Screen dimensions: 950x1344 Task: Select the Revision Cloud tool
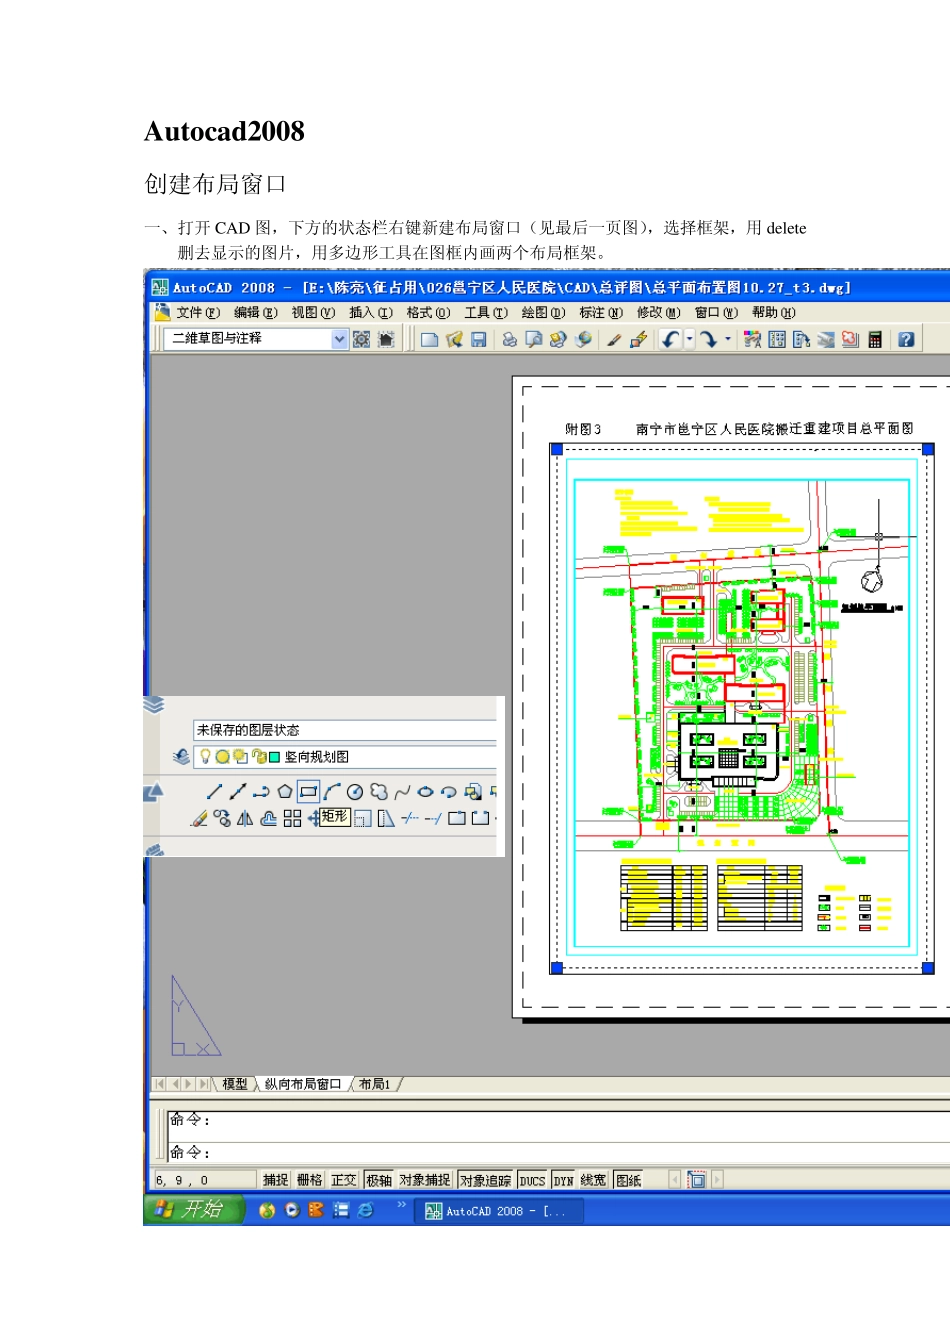379,792
